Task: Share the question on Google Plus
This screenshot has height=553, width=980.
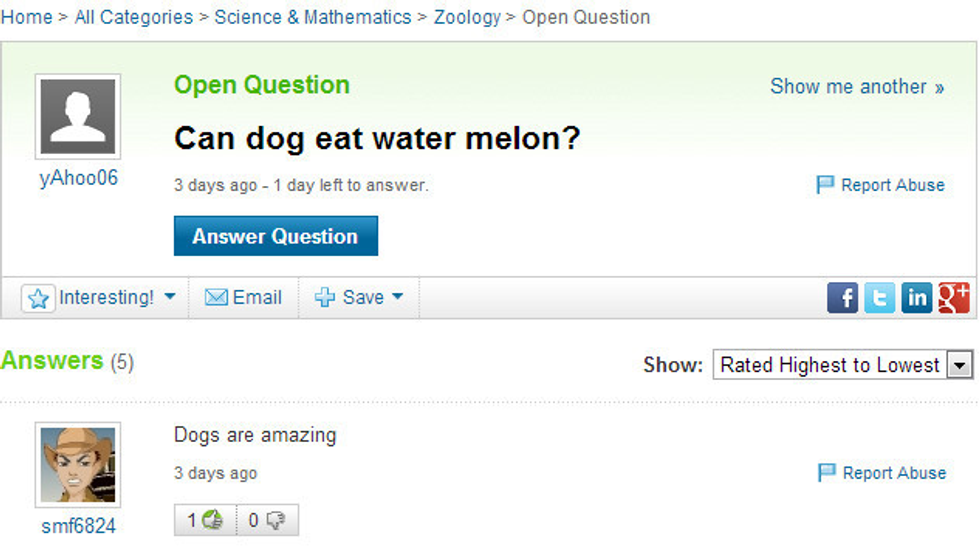Action: click(x=954, y=297)
